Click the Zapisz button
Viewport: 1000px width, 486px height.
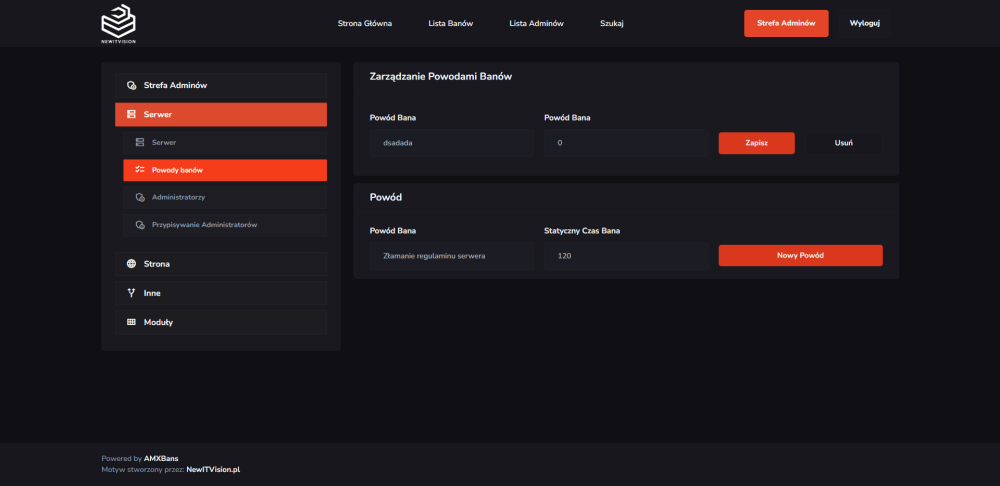756,143
